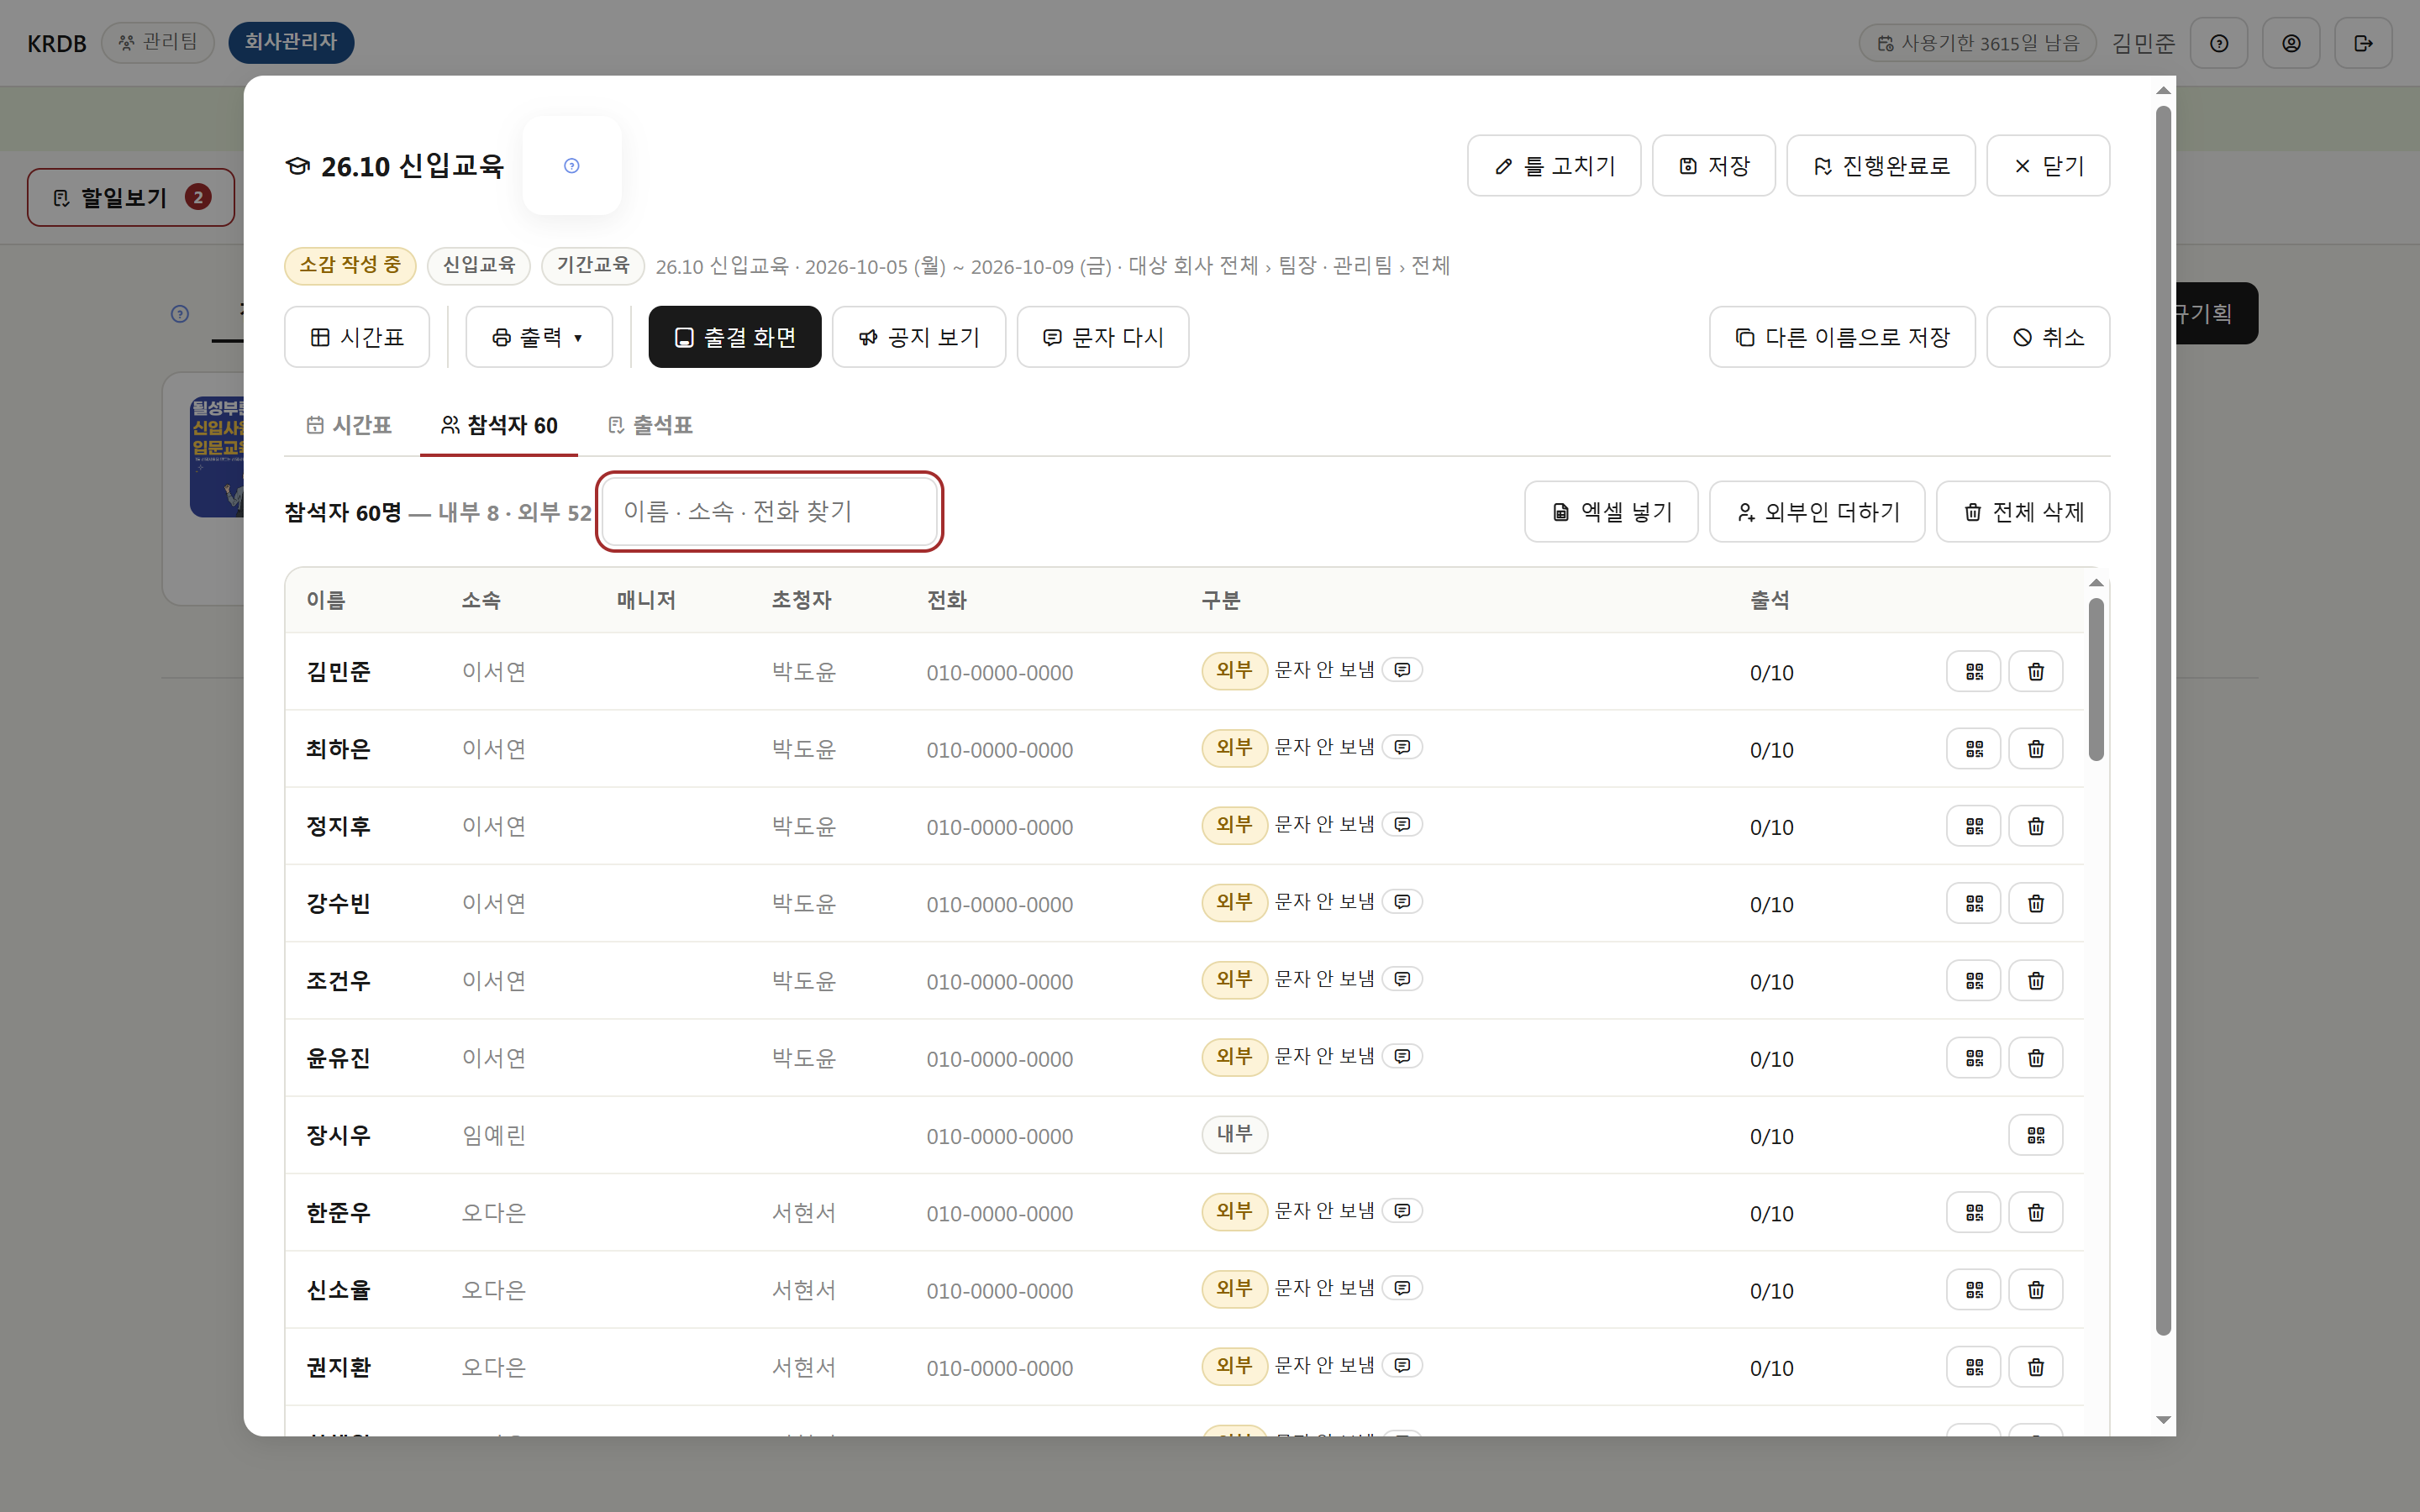
Task: Open help icon in top navigation bar
Action: tap(2218, 43)
